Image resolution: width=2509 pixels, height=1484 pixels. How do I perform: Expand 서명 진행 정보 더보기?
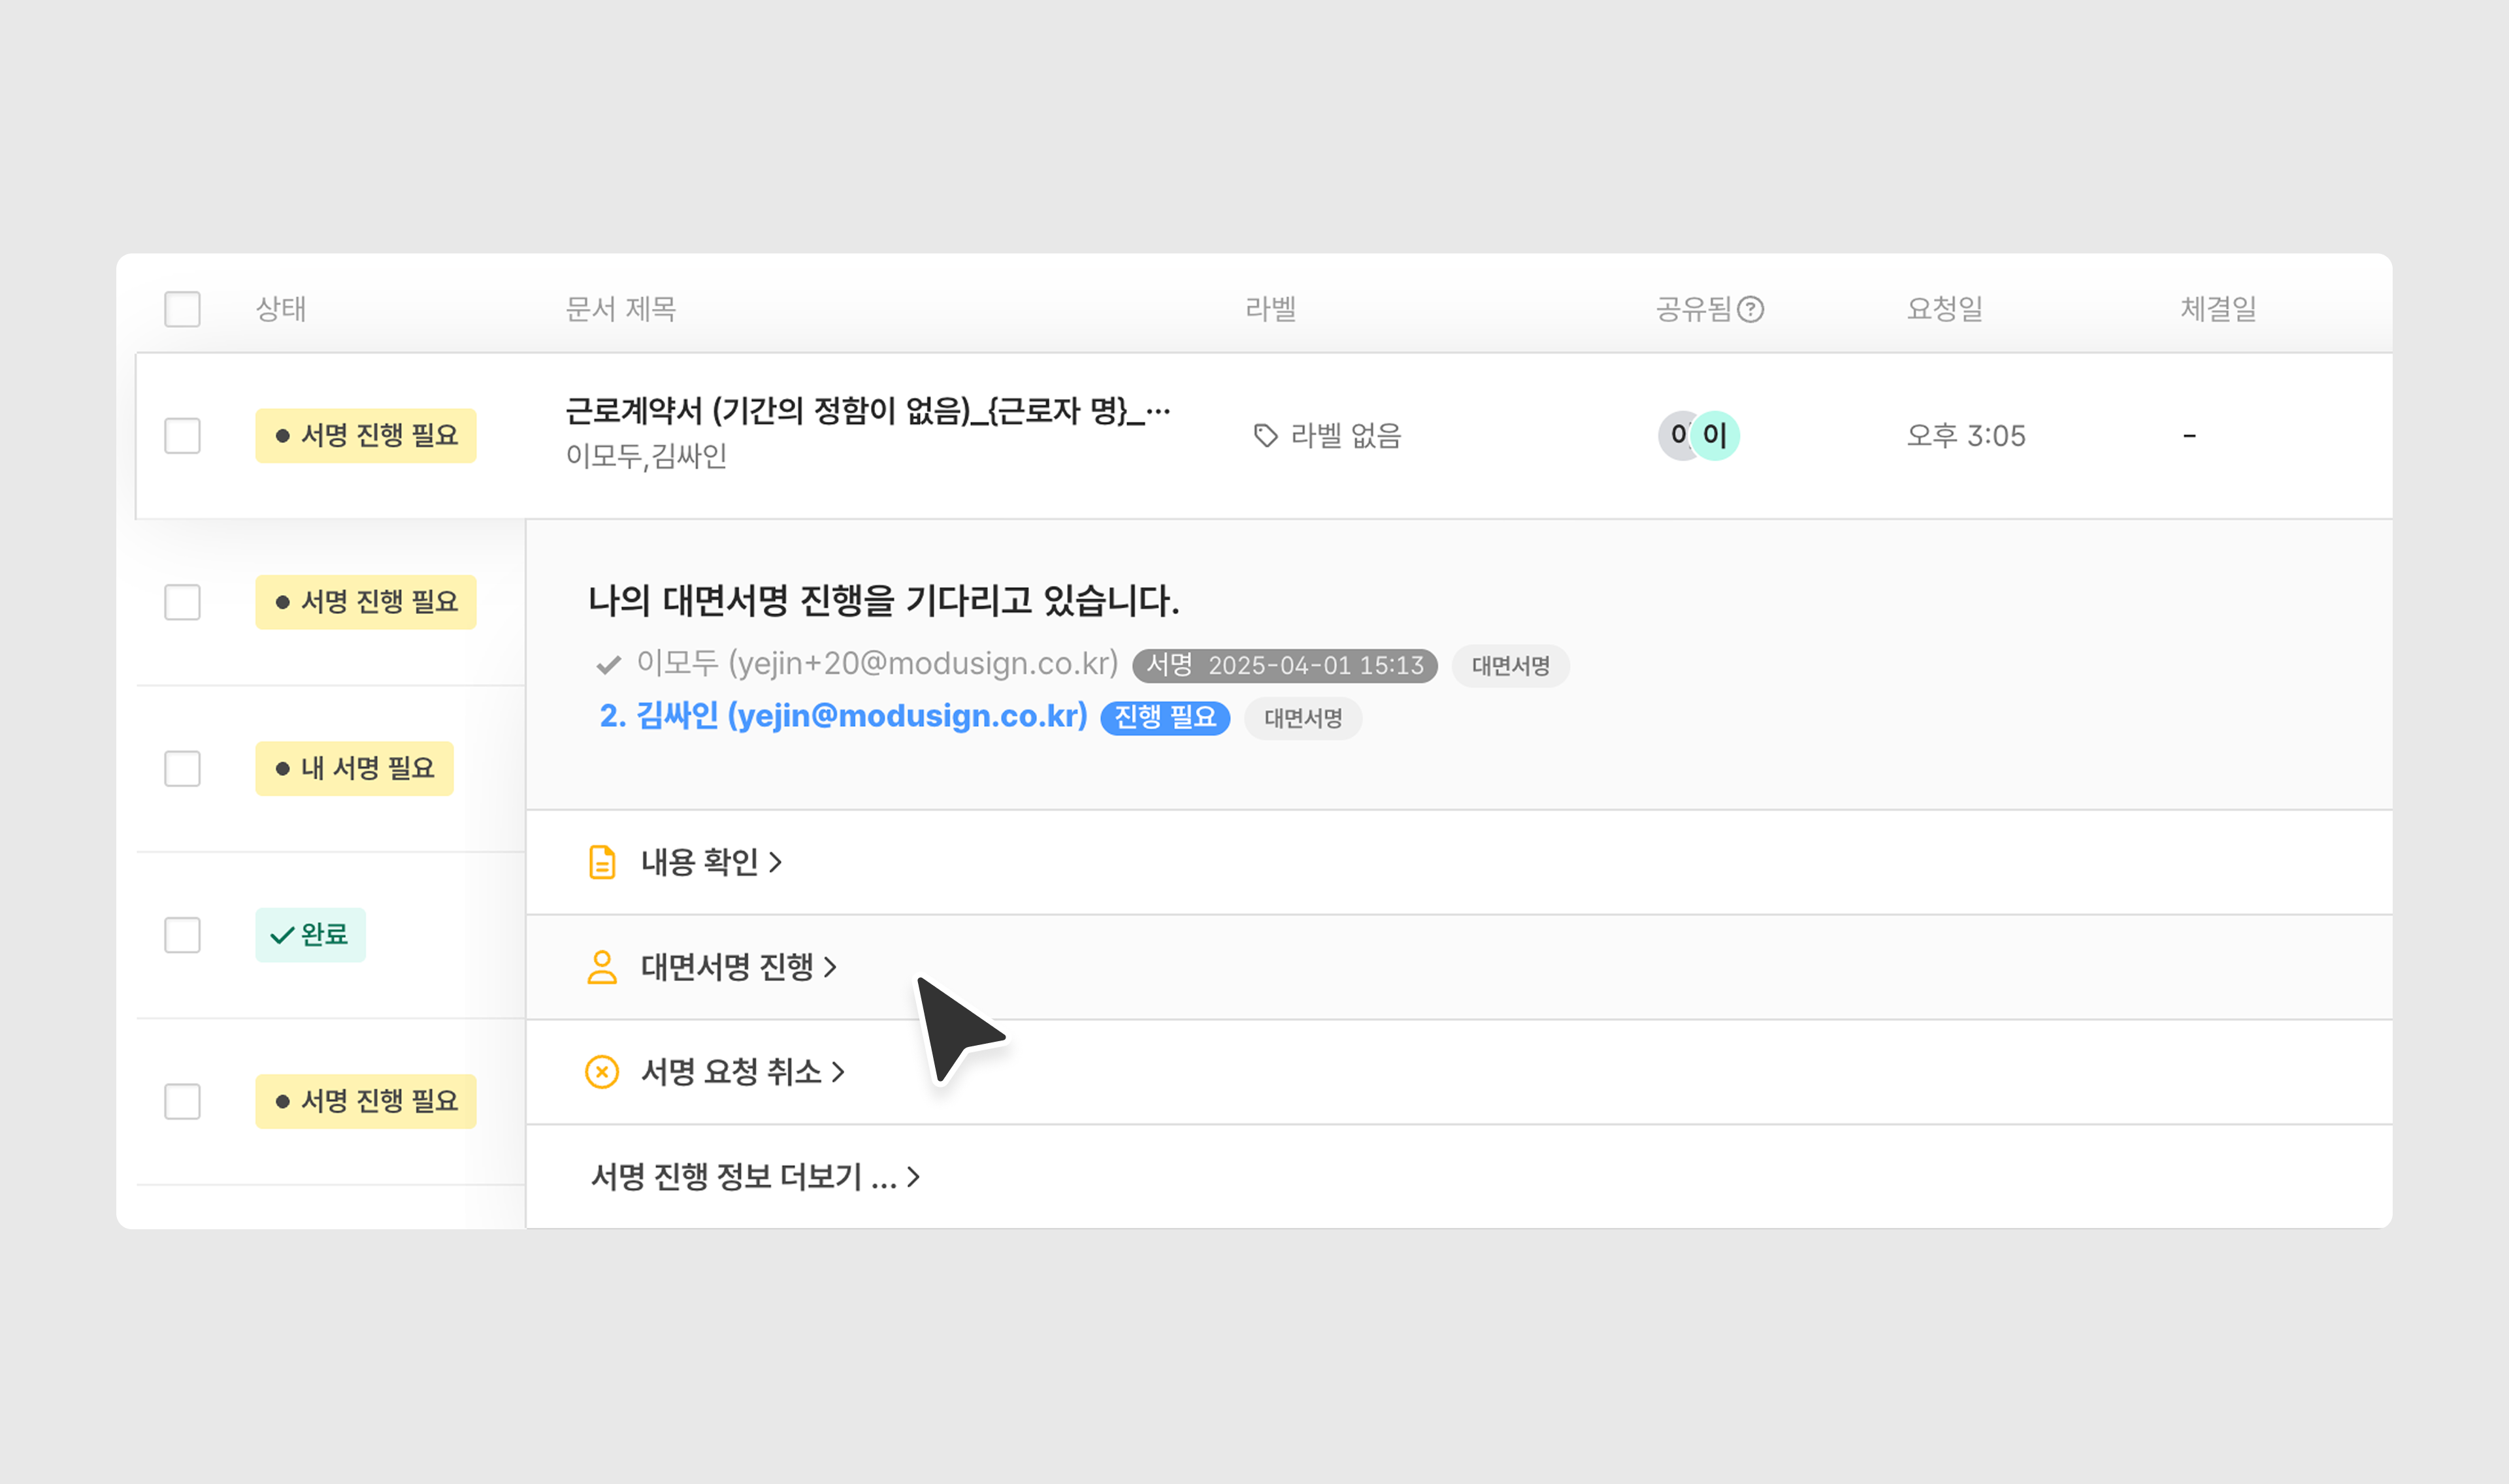click(754, 1177)
